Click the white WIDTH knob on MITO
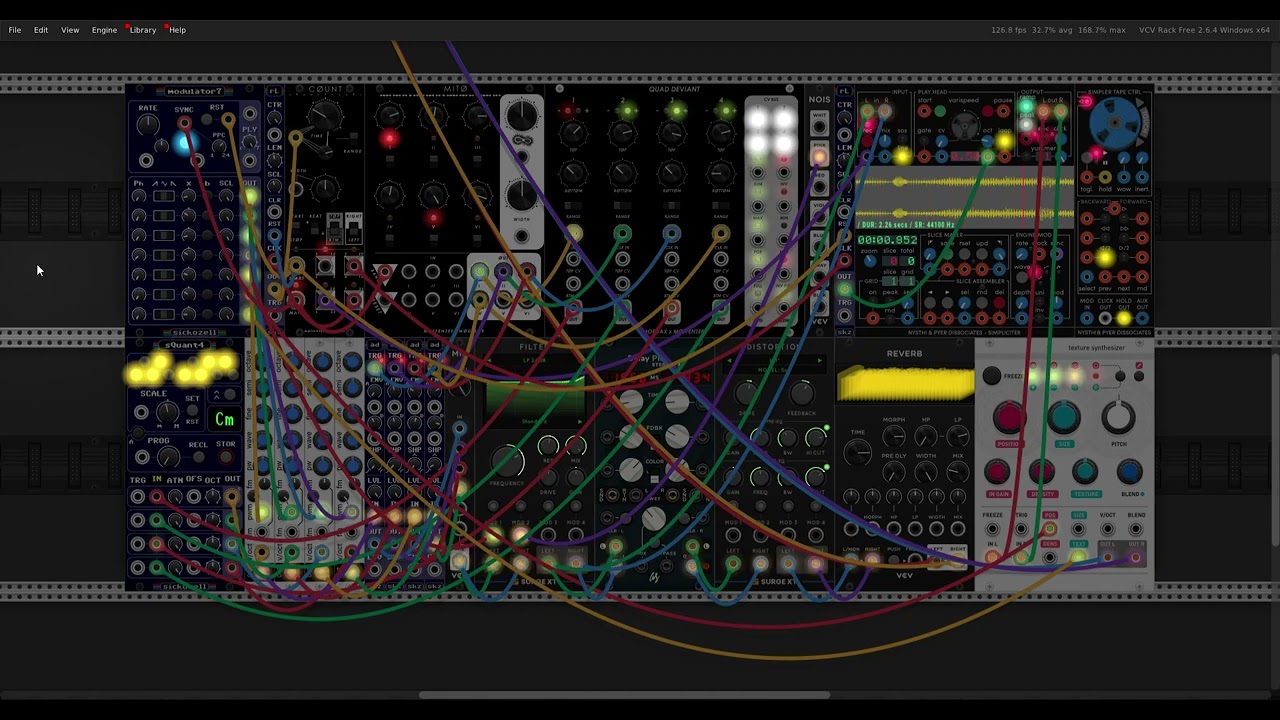 click(522, 194)
